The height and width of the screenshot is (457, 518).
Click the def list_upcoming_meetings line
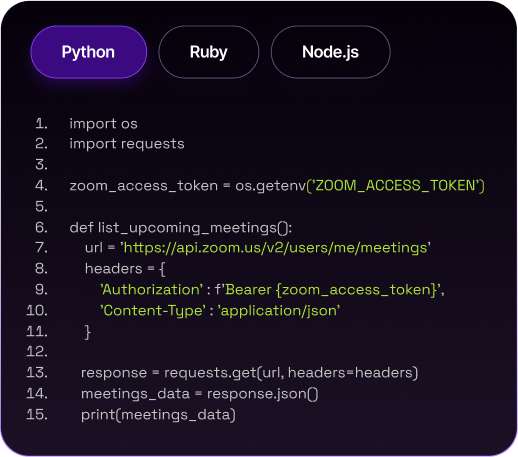pos(181,228)
